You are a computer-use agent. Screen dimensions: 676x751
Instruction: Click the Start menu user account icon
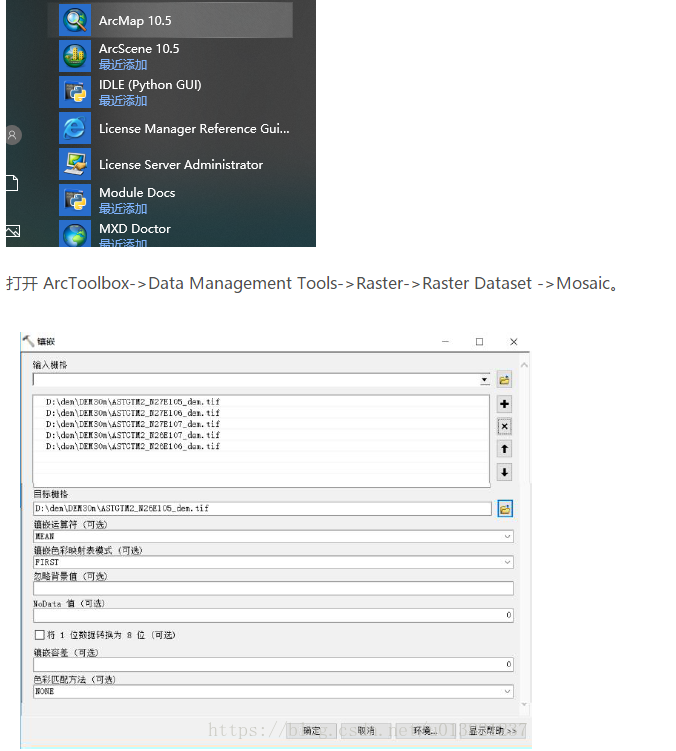click(13, 135)
